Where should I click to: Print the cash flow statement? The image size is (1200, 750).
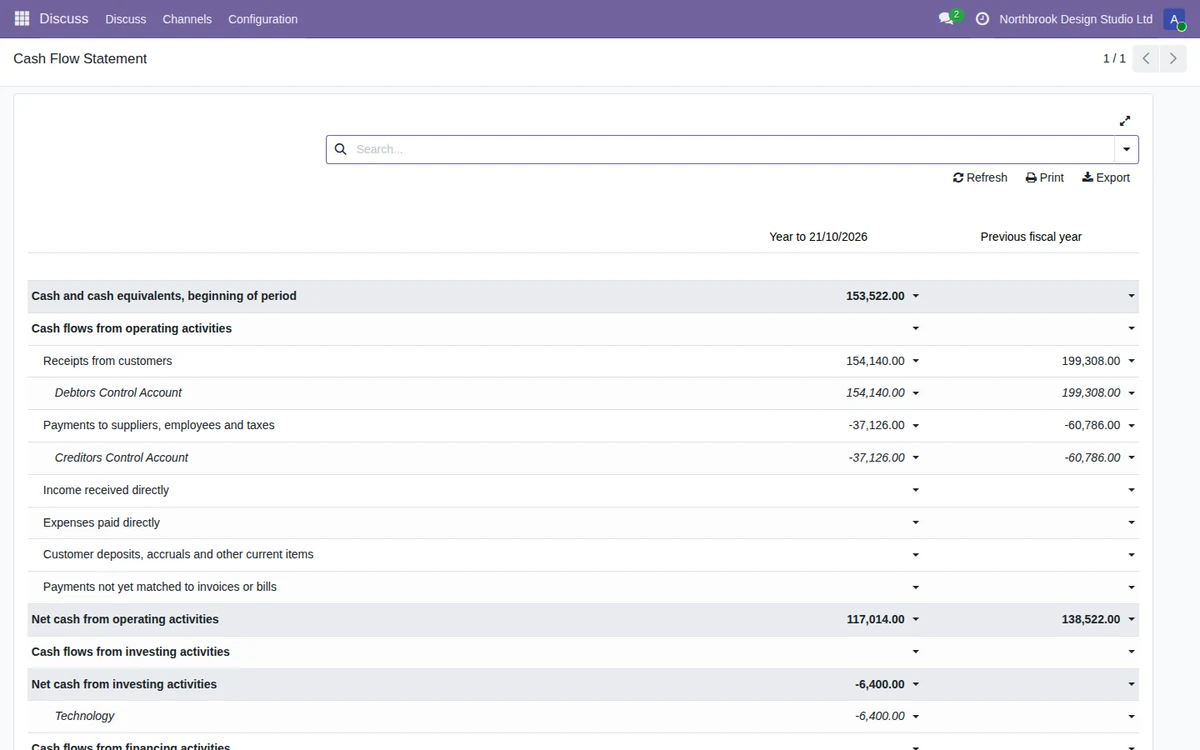pyautogui.click(x=1045, y=178)
